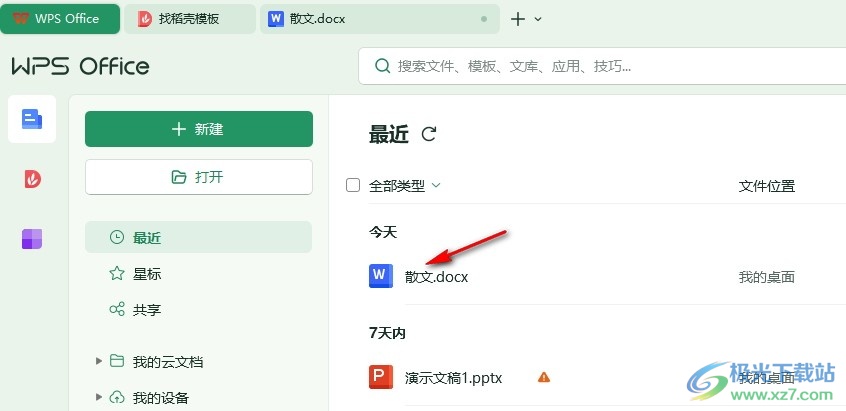Click the 7天内 group heading

tap(387, 333)
